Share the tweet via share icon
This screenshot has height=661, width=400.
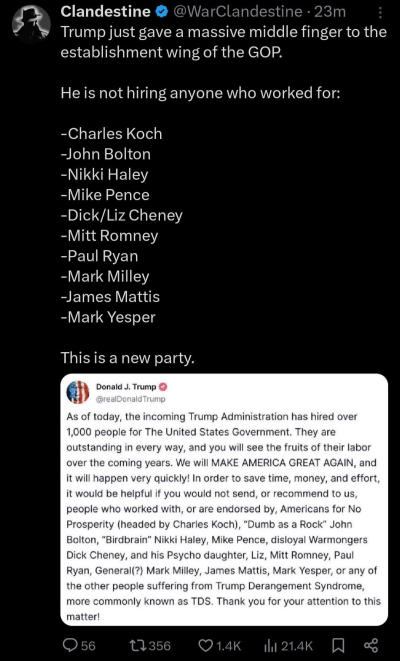[370, 645]
